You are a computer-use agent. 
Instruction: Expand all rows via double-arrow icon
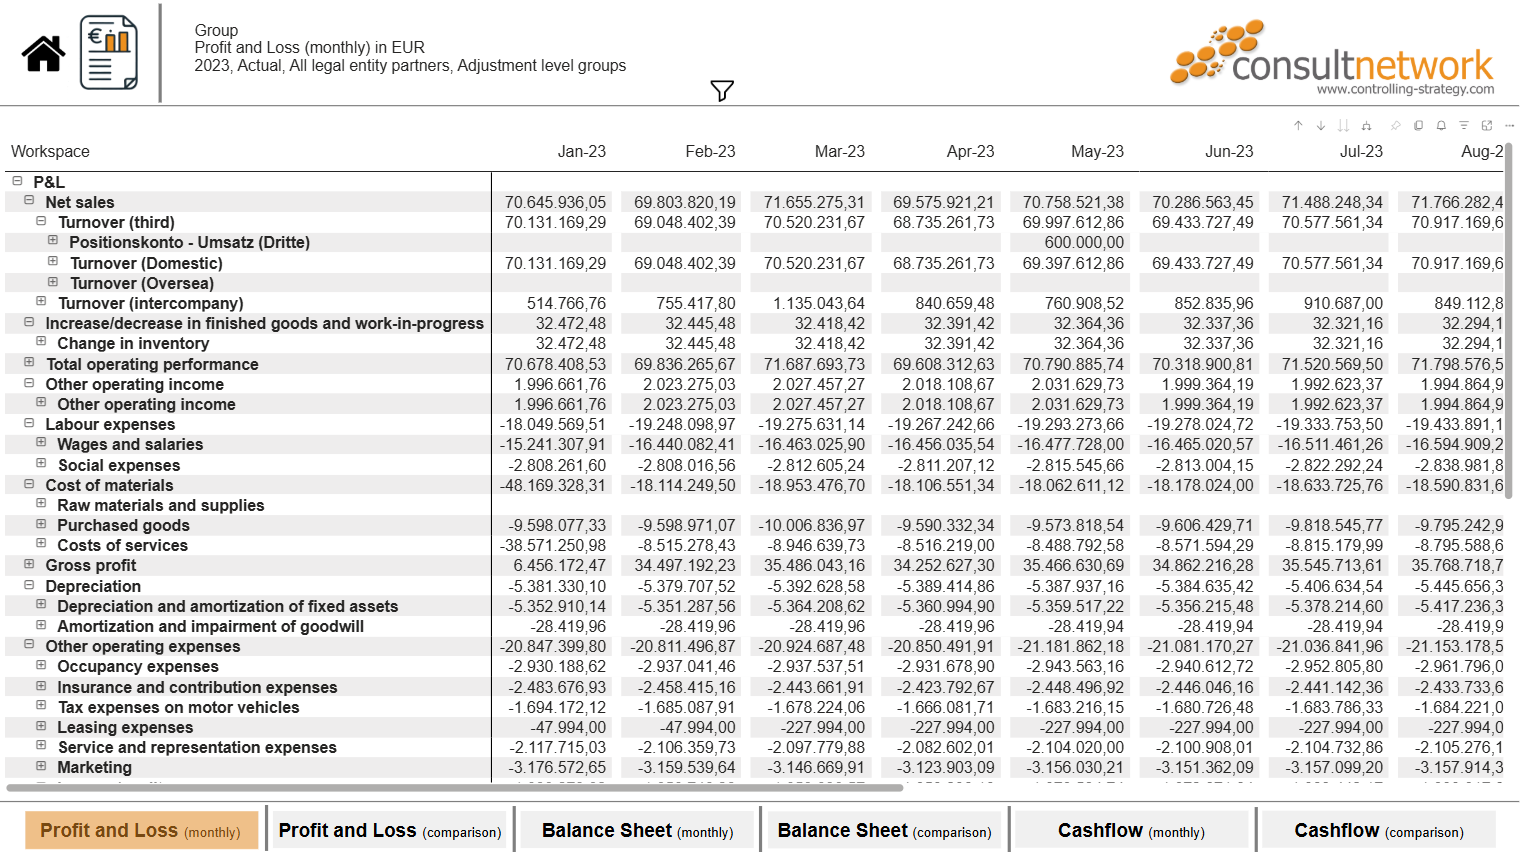click(x=1343, y=125)
